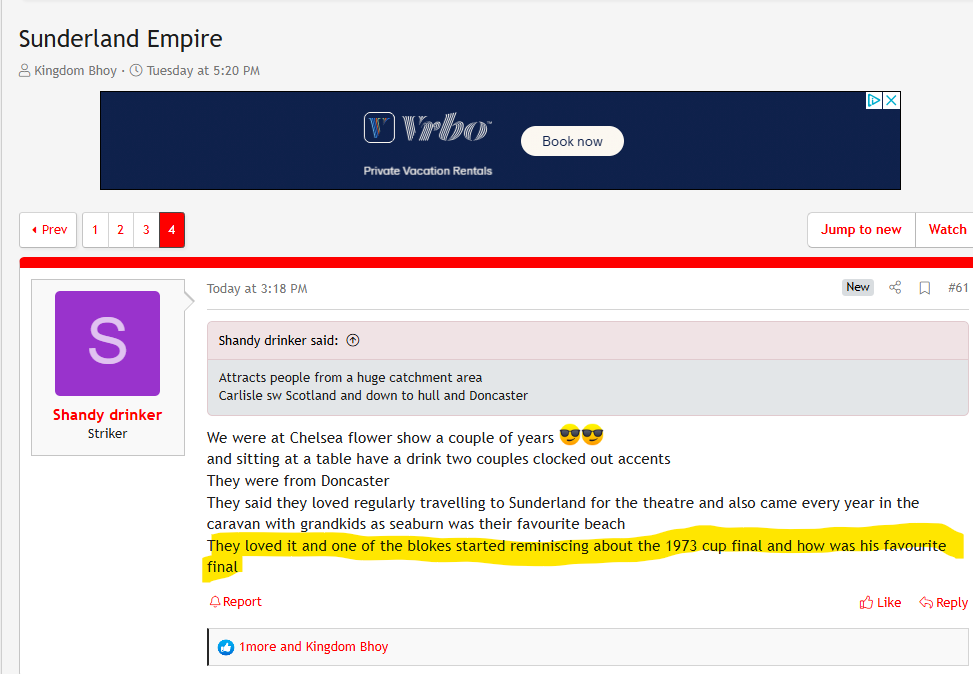Open Shandy drinker username profile link

(107, 415)
